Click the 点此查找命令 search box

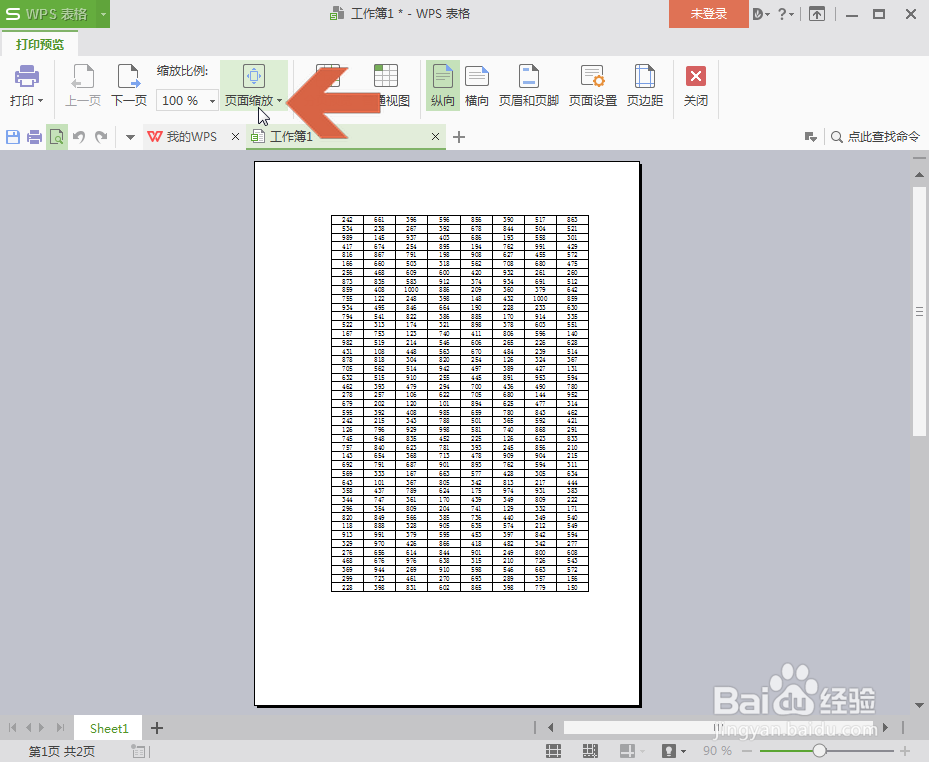[x=876, y=137]
